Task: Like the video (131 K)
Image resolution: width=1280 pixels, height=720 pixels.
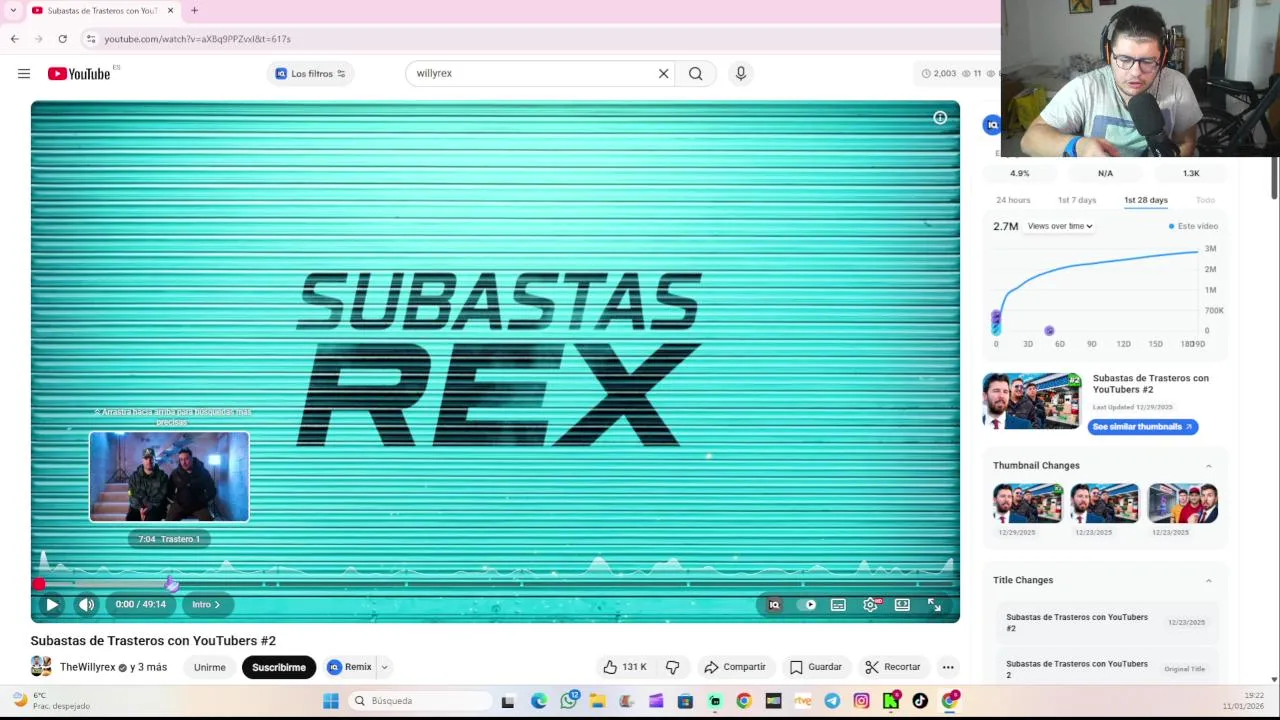Action: (x=625, y=667)
